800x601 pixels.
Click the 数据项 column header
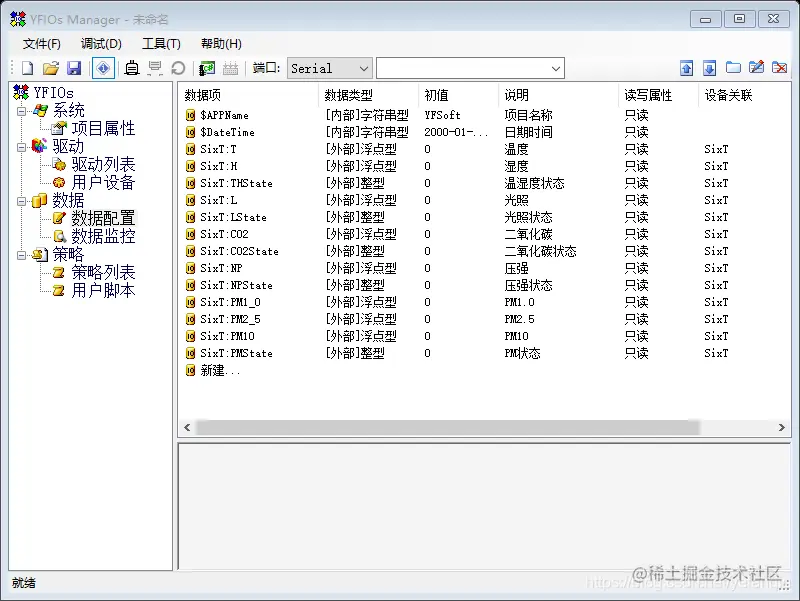coord(248,95)
